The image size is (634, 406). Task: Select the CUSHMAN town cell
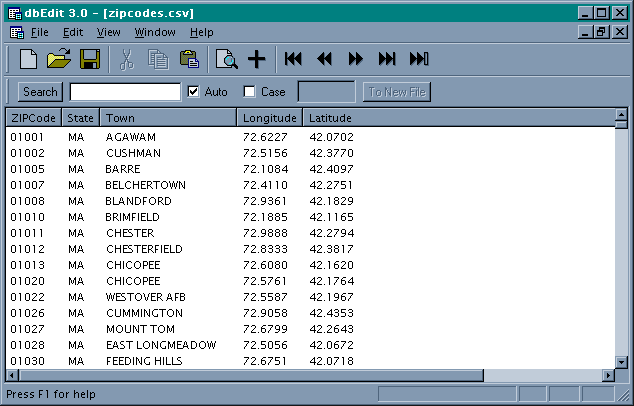tap(133, 153)
